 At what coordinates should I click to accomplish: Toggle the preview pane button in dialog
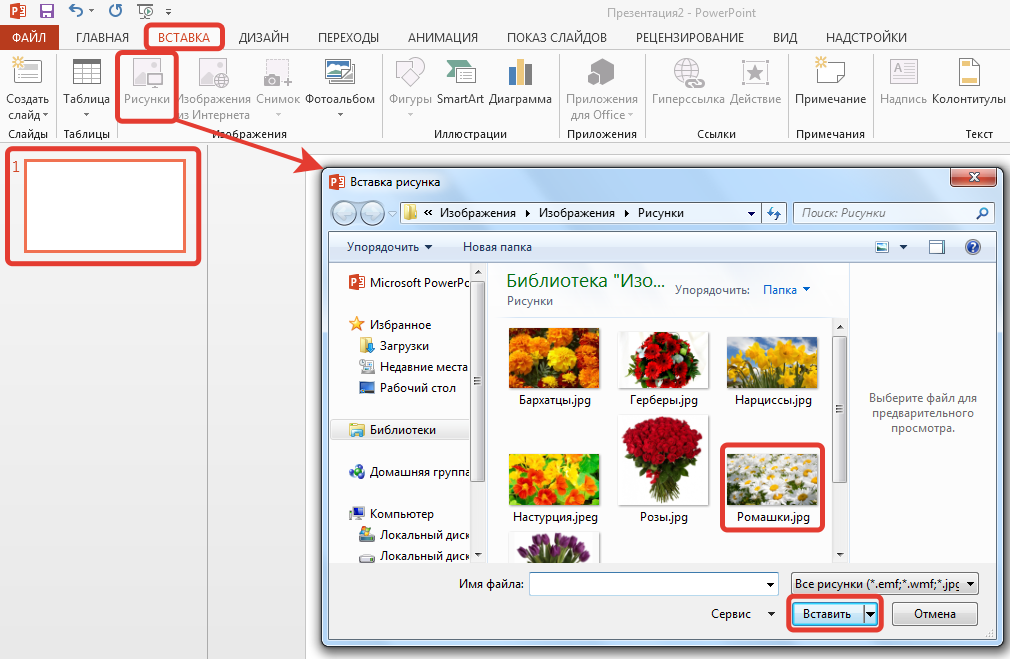(937, 247)
